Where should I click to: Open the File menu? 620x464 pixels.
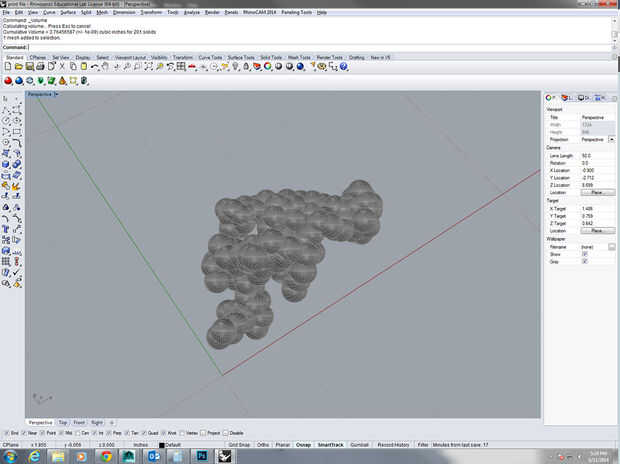[6, 12]
